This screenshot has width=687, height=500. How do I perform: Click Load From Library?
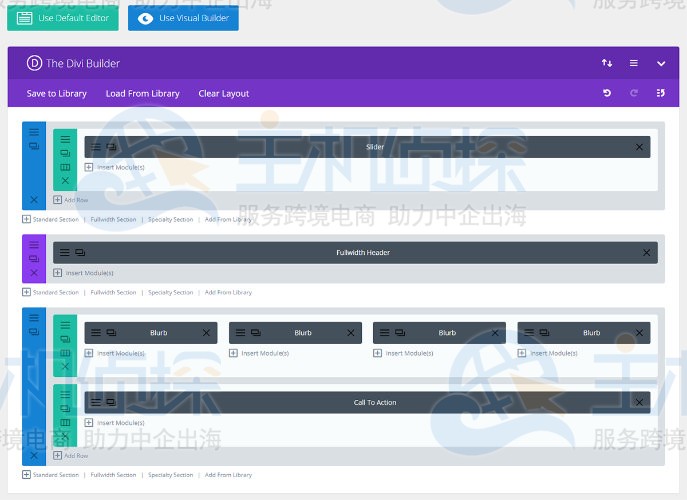tap(142, 93)
